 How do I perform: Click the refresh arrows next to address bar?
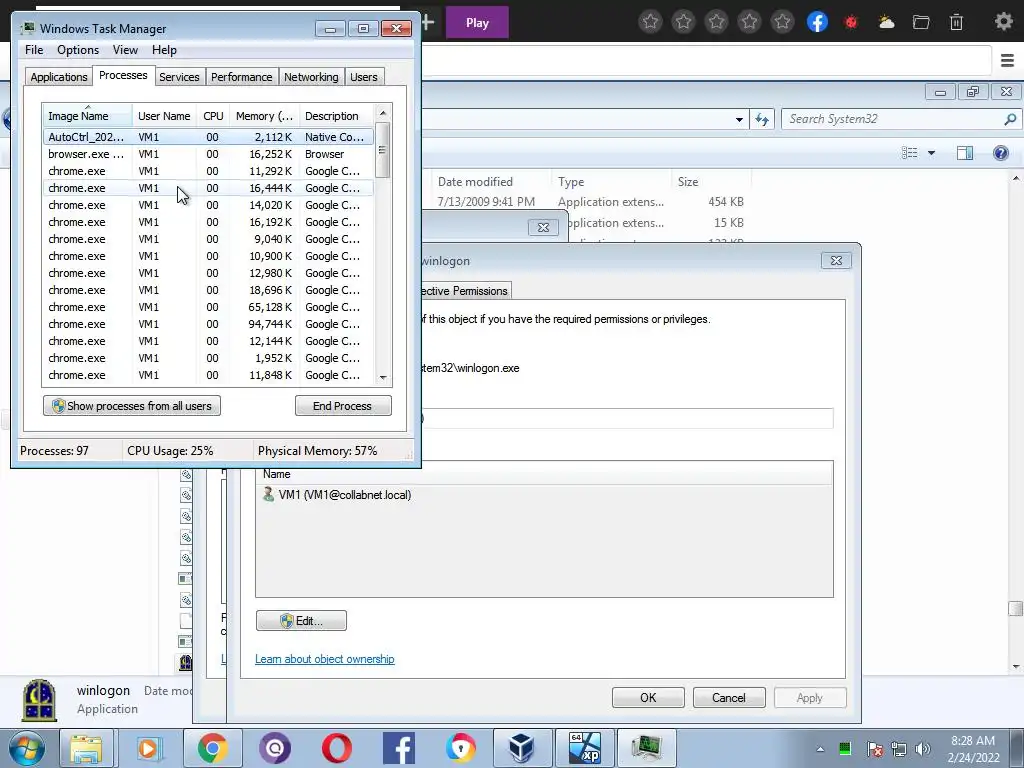point(762,120)
